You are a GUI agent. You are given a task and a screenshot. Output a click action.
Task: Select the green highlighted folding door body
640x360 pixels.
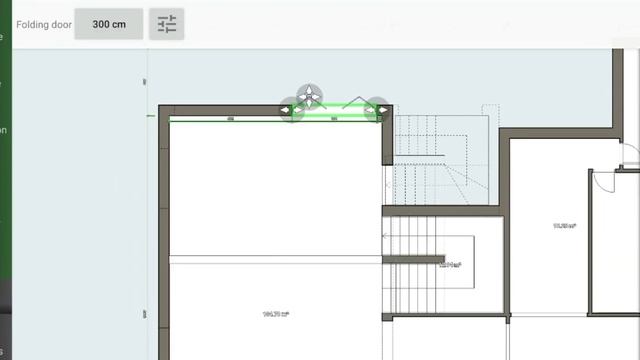[x=334, y=110]
